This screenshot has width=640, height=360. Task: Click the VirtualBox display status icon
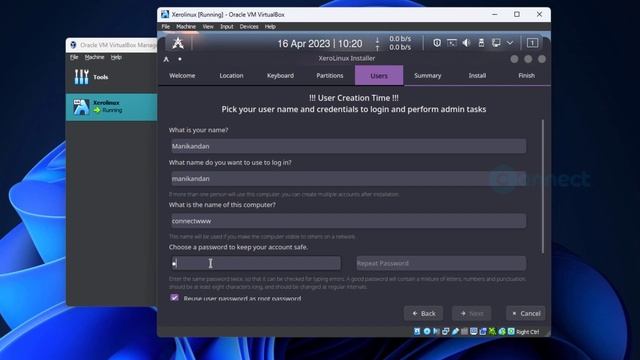473,331
